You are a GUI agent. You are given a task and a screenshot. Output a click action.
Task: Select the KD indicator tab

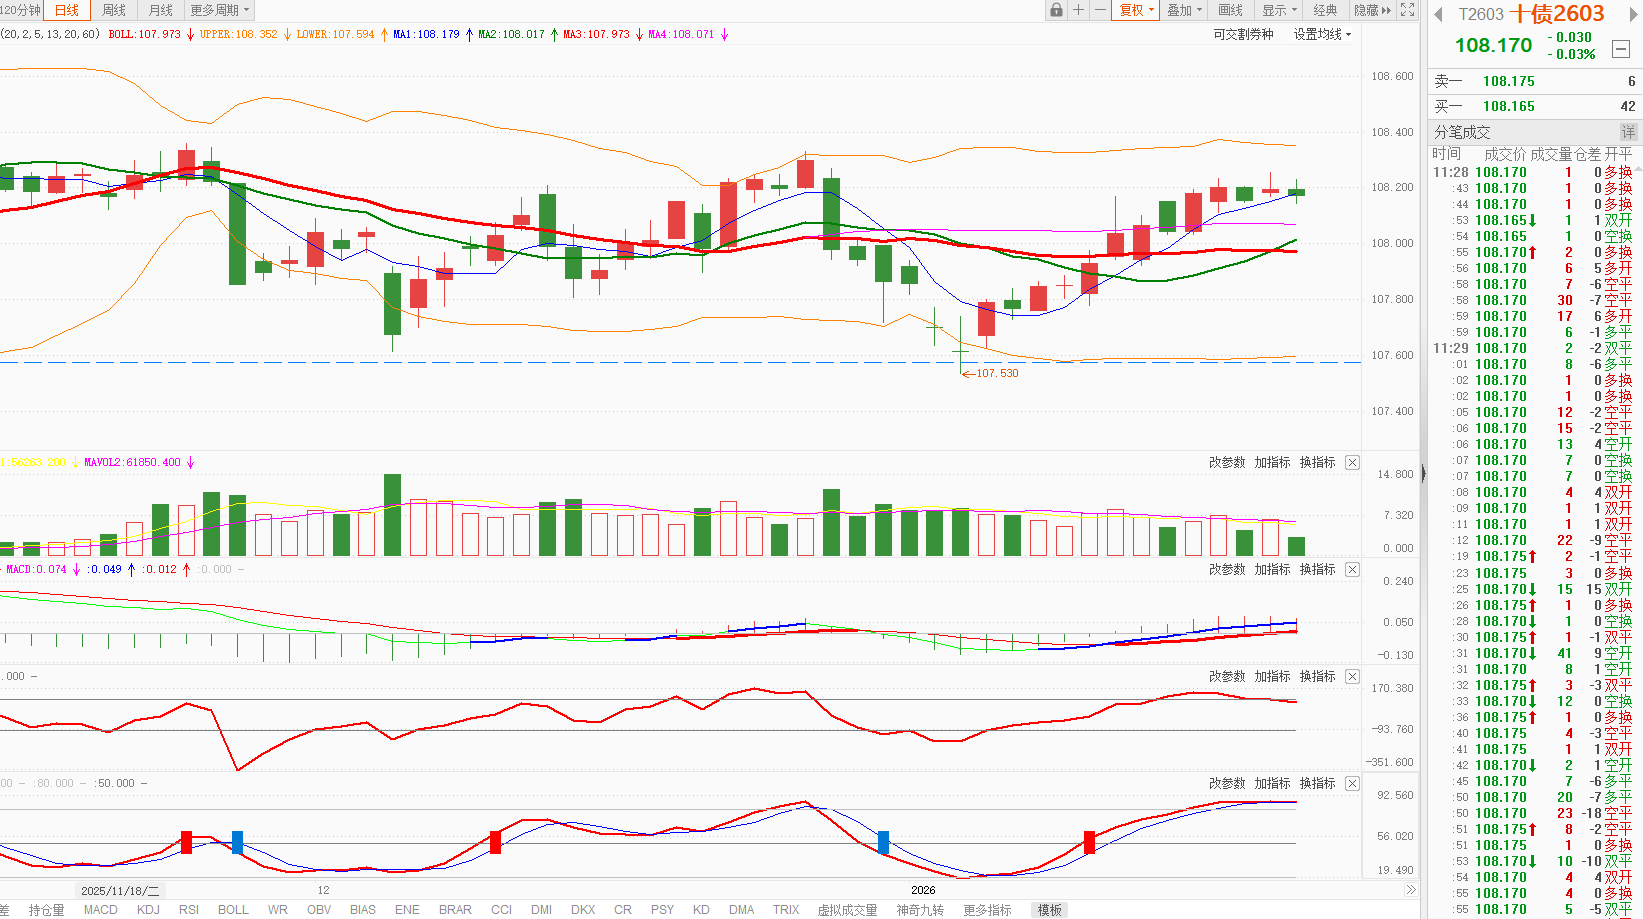[701, 910]
